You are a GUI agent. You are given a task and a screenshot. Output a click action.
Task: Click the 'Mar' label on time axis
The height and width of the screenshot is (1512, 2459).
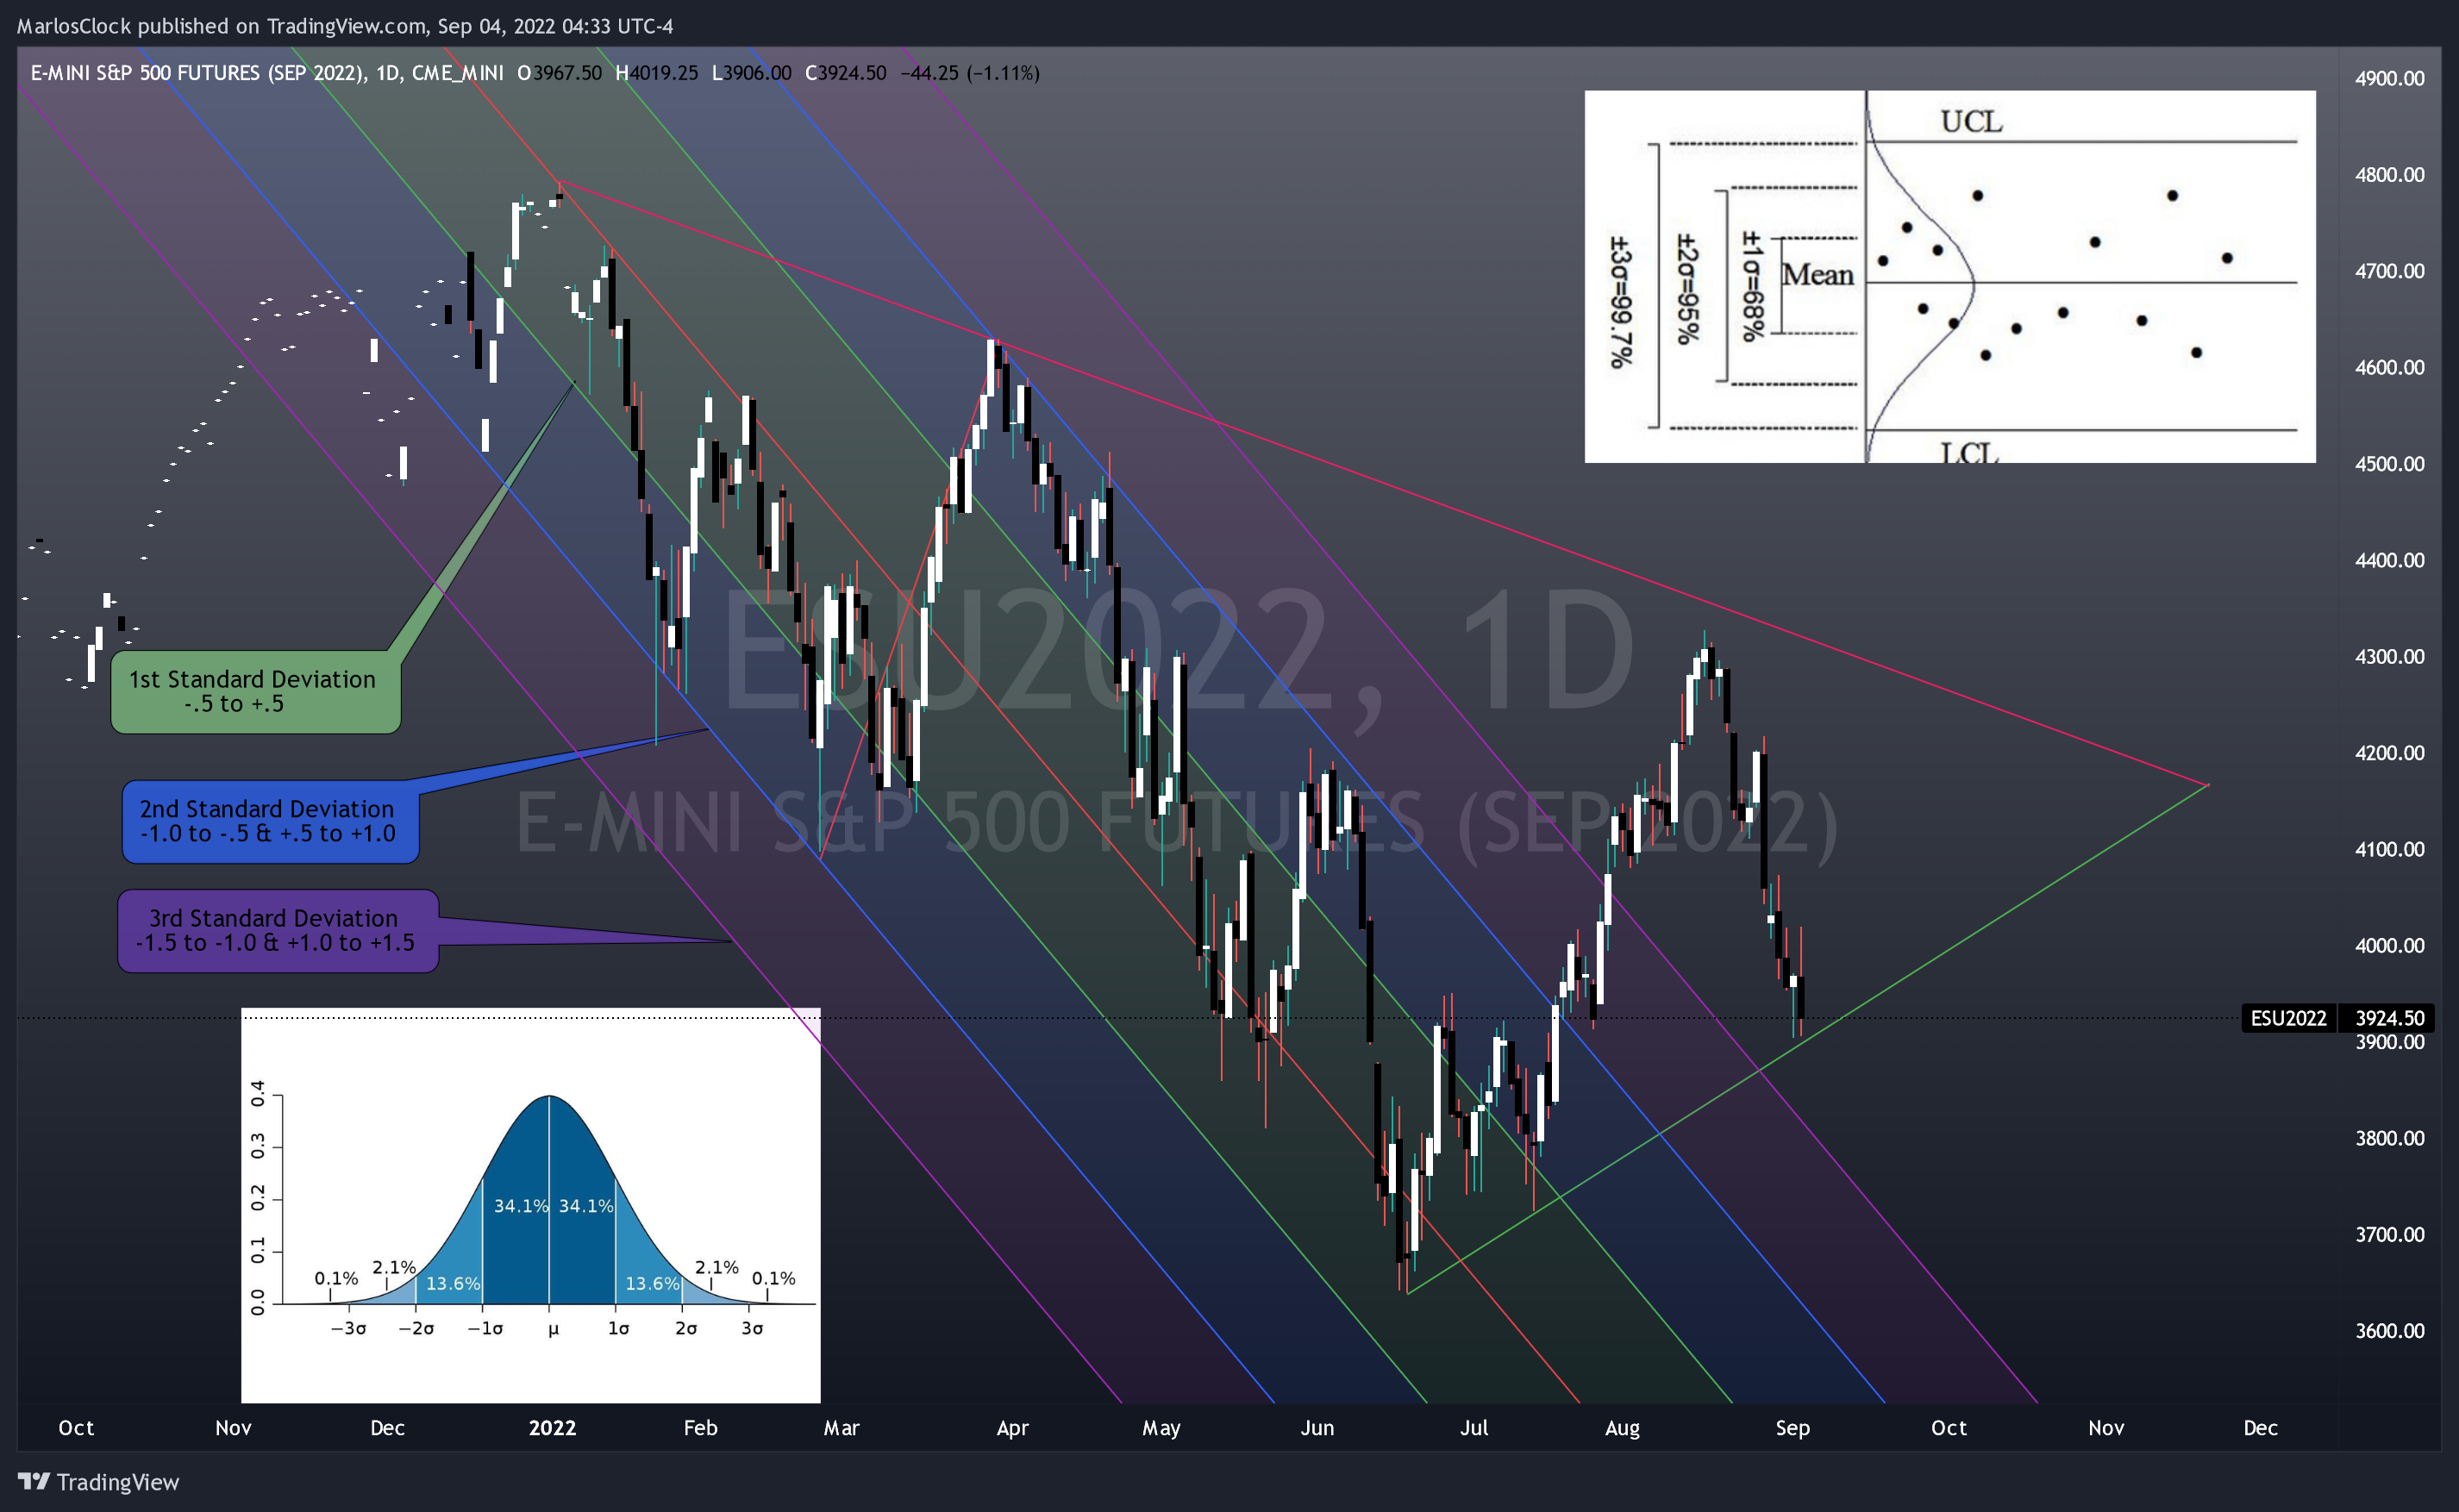point(841,1428)
